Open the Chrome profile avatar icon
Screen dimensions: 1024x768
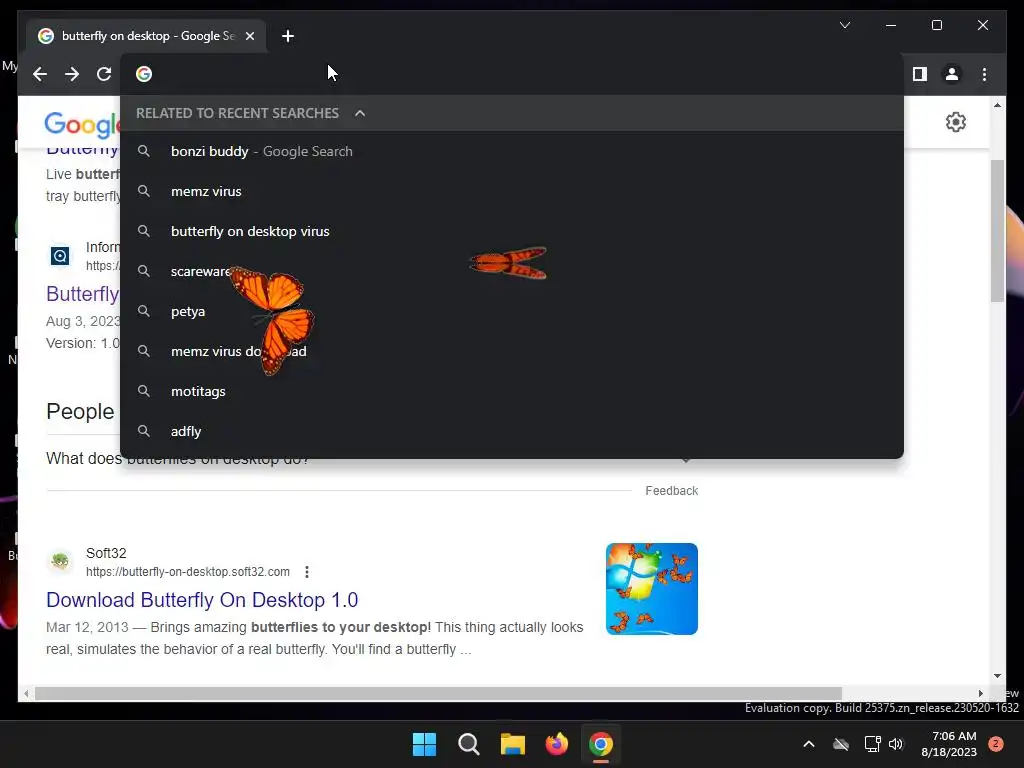952,74
